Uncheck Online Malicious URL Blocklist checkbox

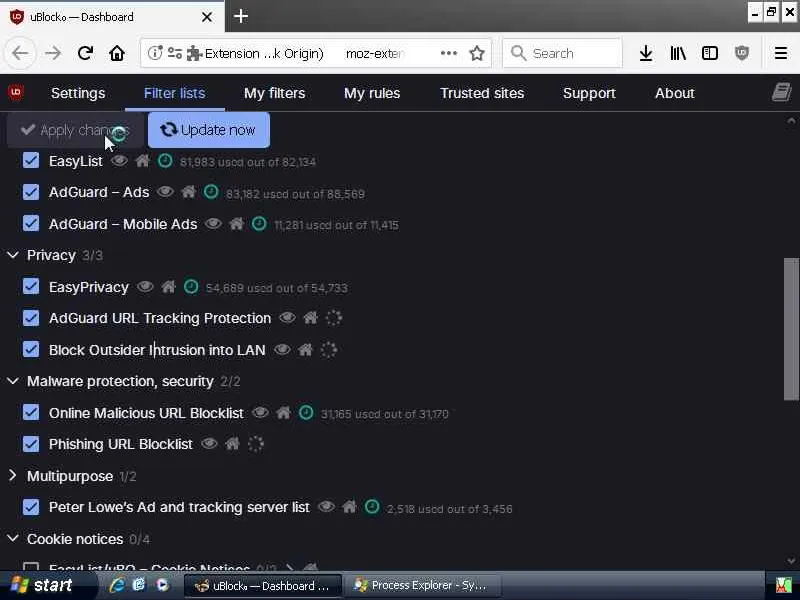[31, 412]
